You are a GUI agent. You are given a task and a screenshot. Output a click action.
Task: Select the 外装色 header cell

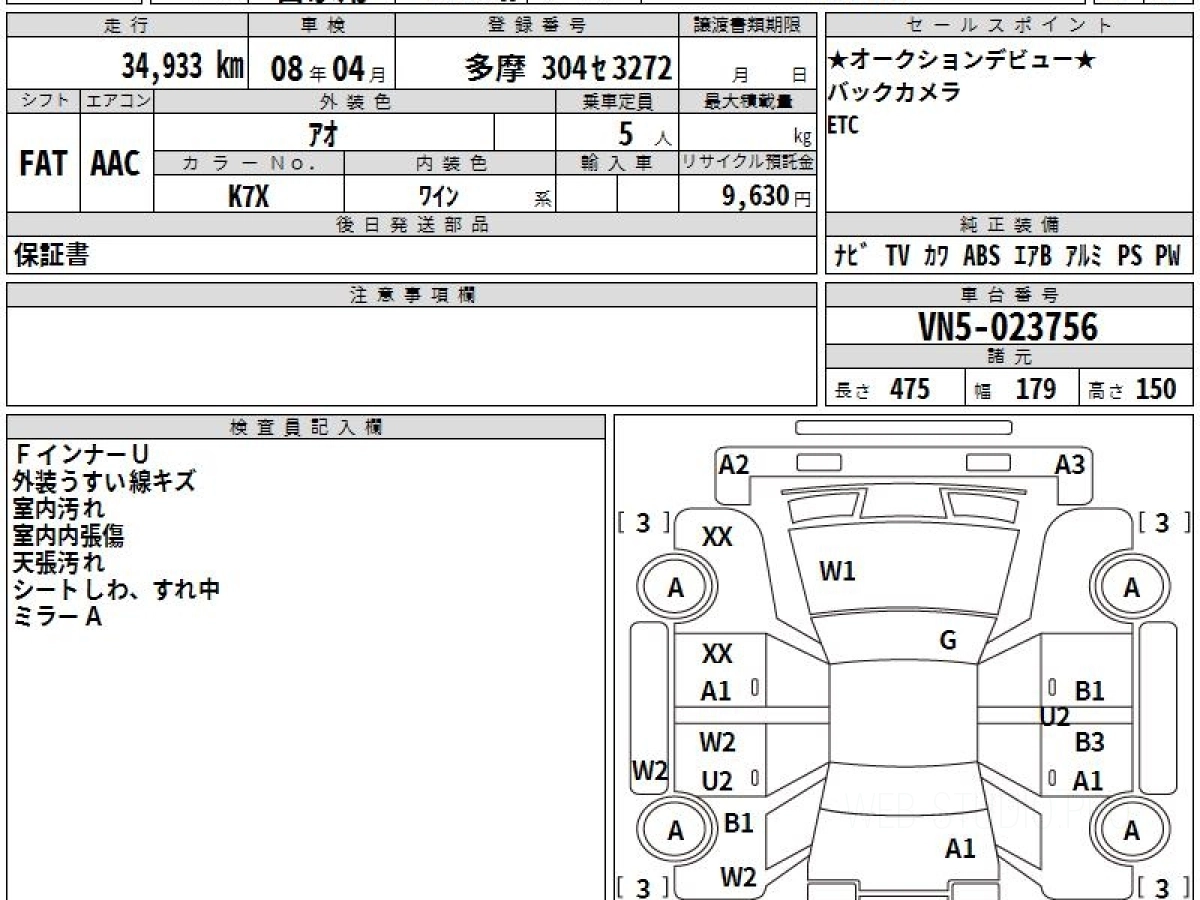click(x=355, y=101)
